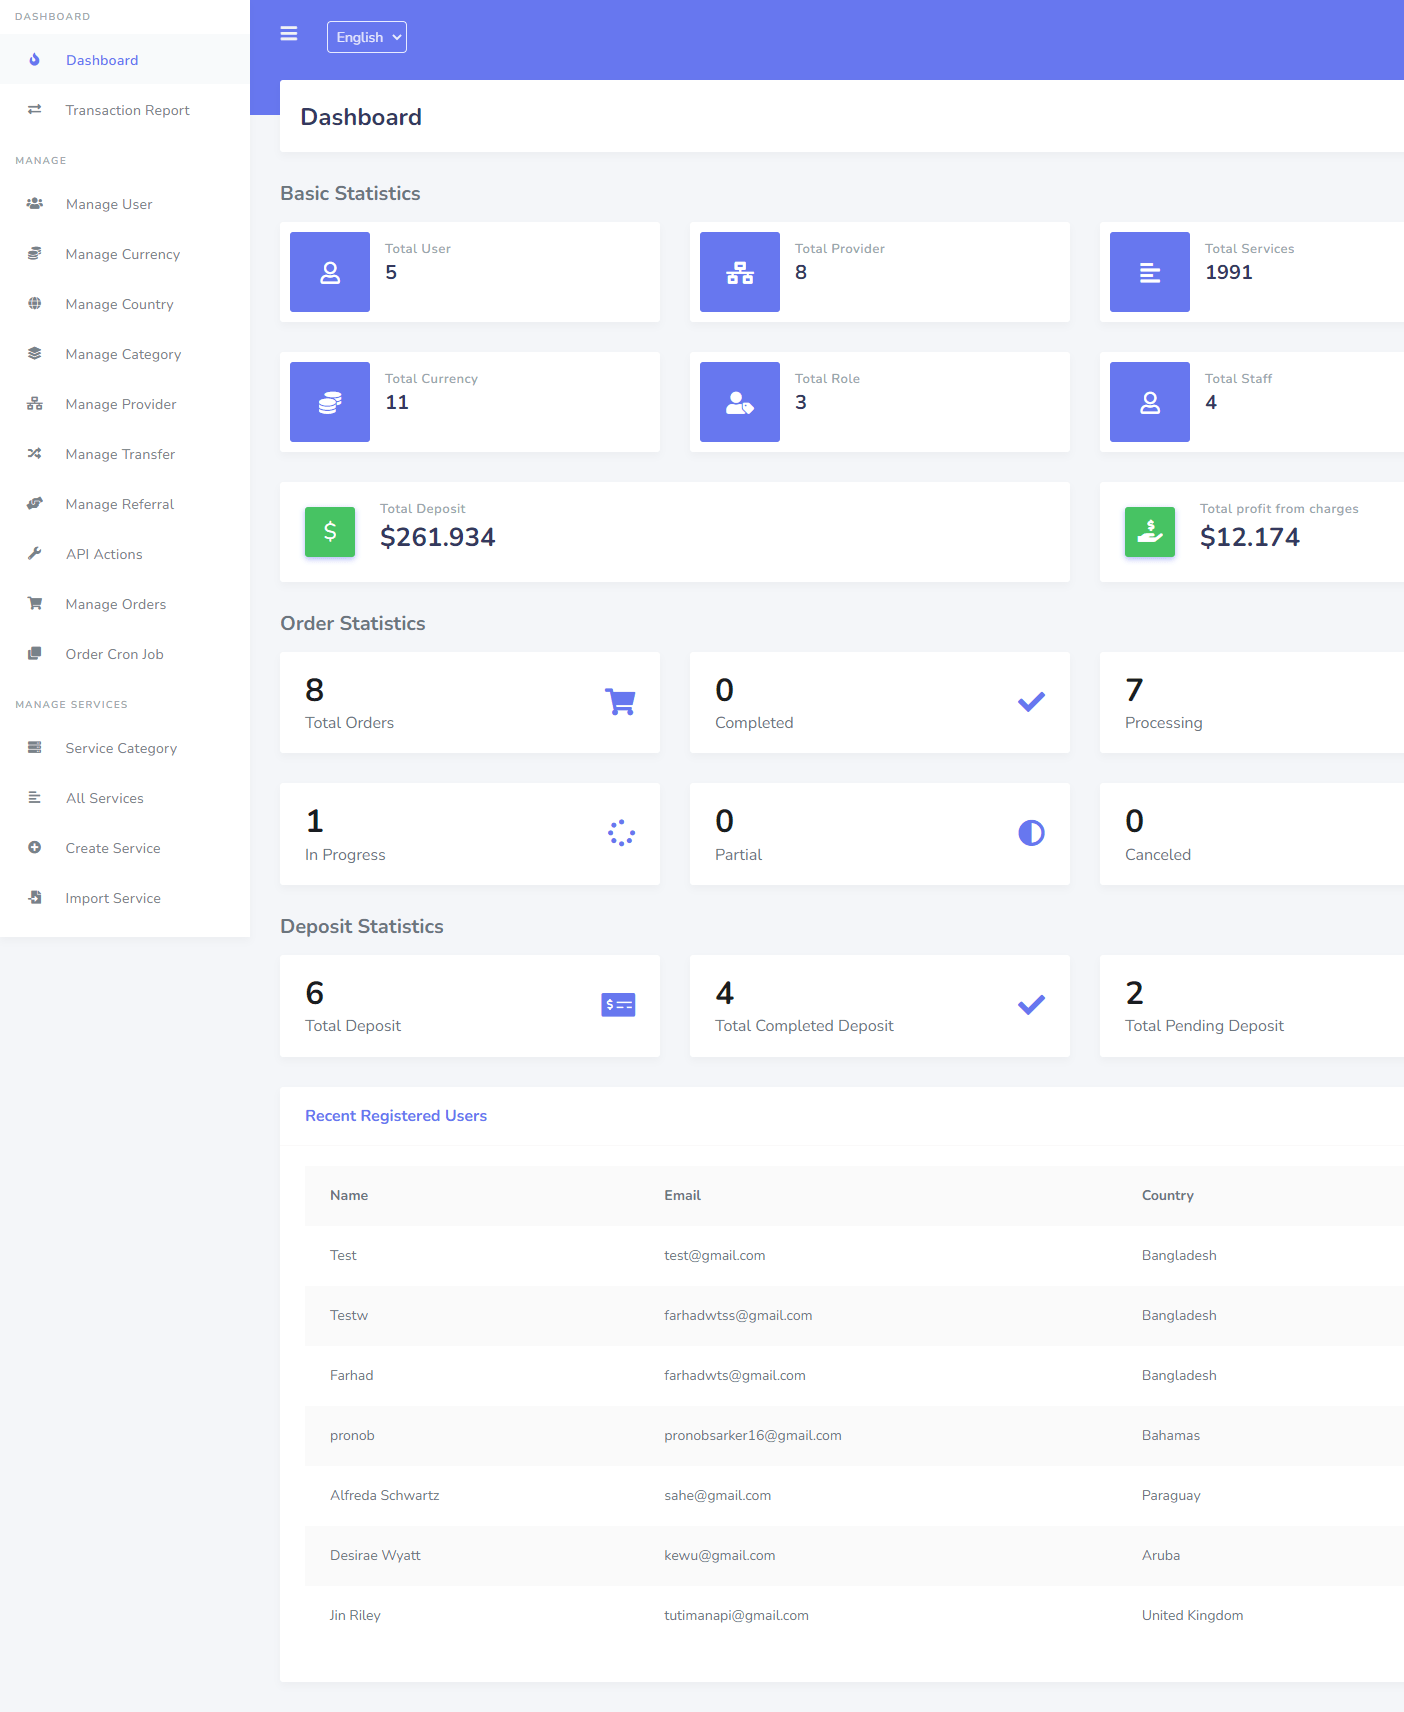
Task: Open the English language dropdown
Action: (366, 37)
